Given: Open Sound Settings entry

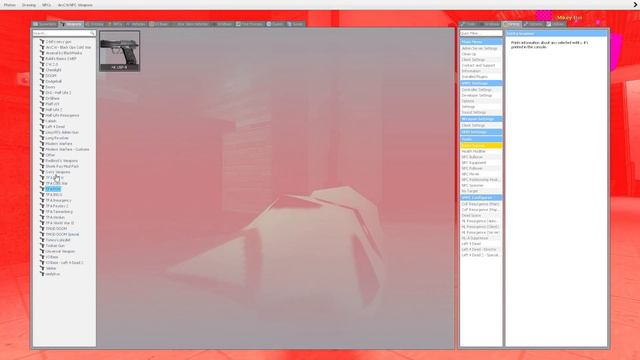Looking at the screenshot, I should [x=481, y=112].
